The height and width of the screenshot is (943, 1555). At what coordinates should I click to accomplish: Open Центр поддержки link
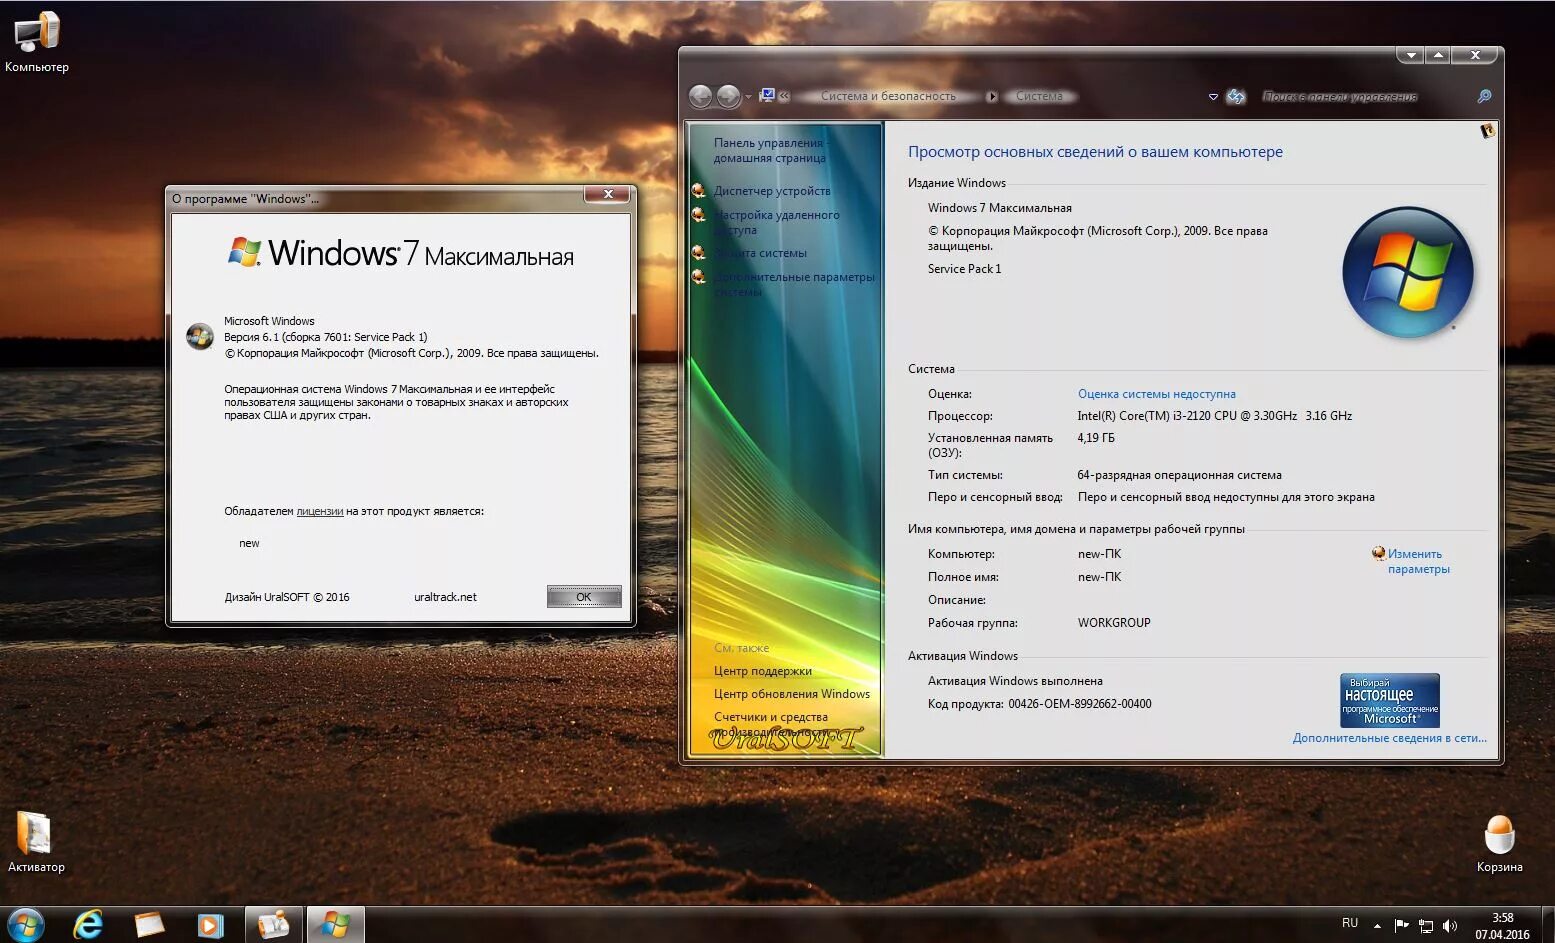[x=763, y=671]
